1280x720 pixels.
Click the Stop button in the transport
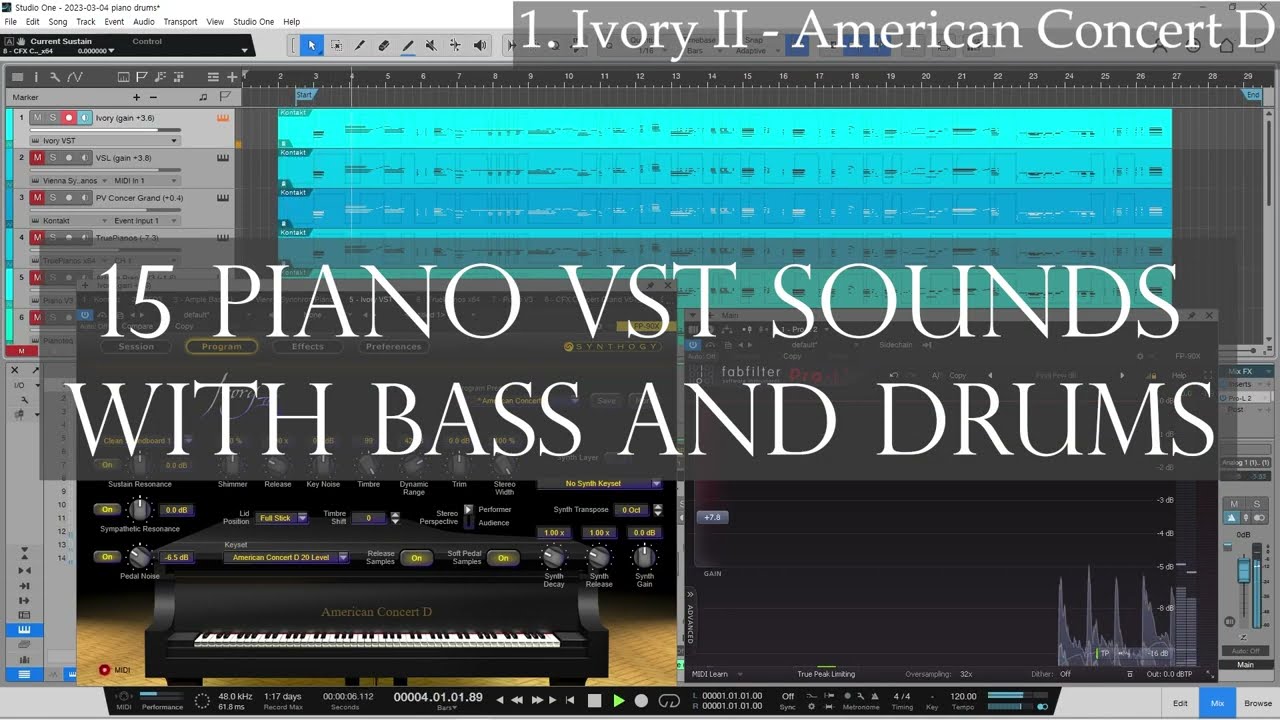click(594, 701)
